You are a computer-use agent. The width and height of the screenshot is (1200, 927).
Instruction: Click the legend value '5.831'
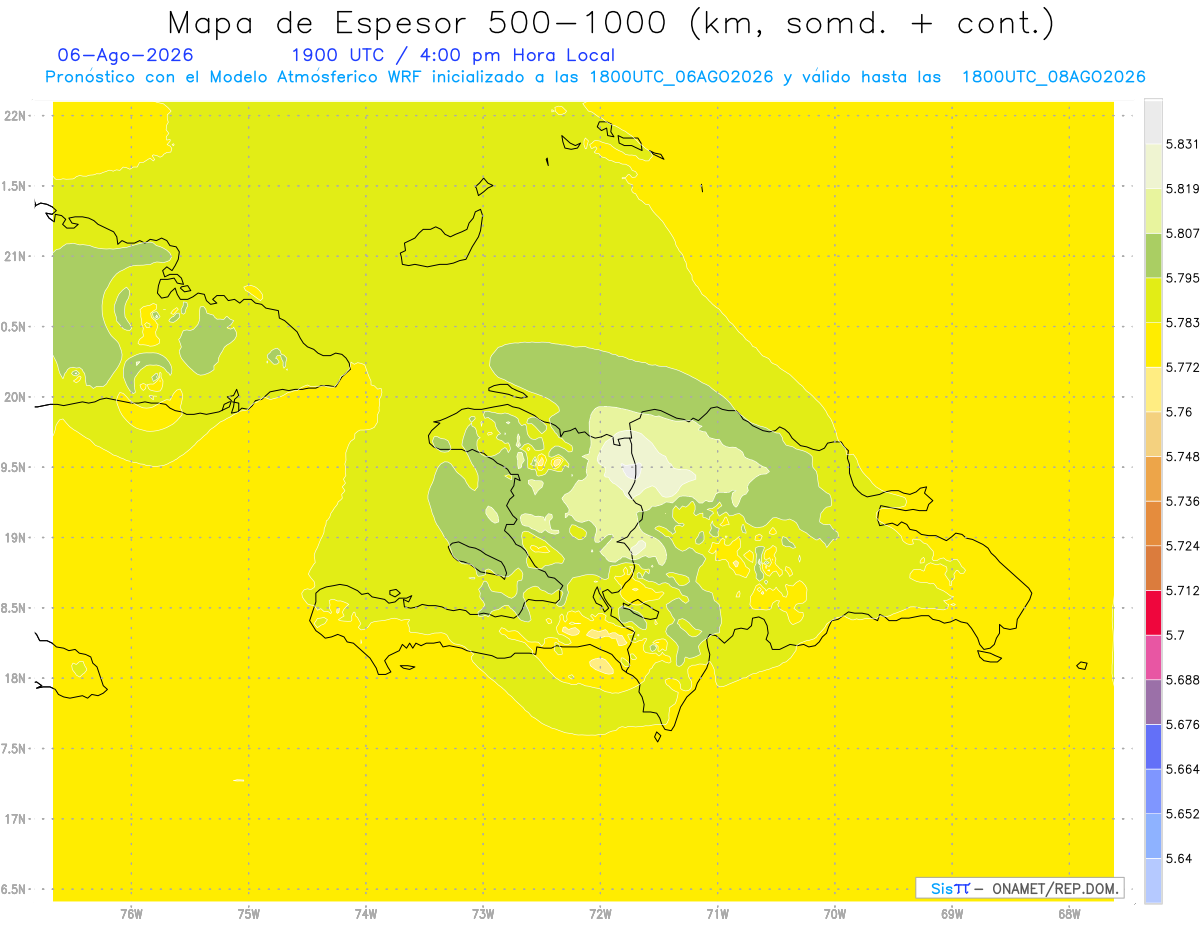point(1181,144)
